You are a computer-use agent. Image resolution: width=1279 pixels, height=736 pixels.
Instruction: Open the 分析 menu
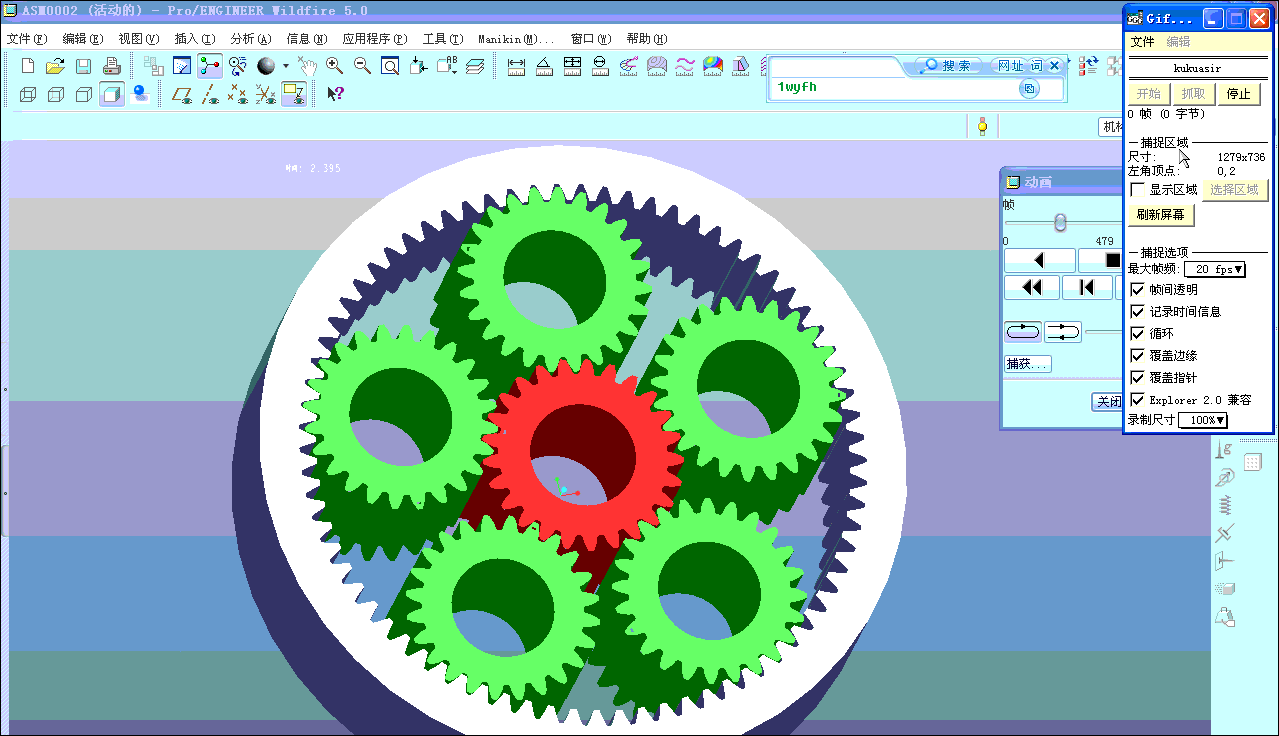[x=251, y=39]
